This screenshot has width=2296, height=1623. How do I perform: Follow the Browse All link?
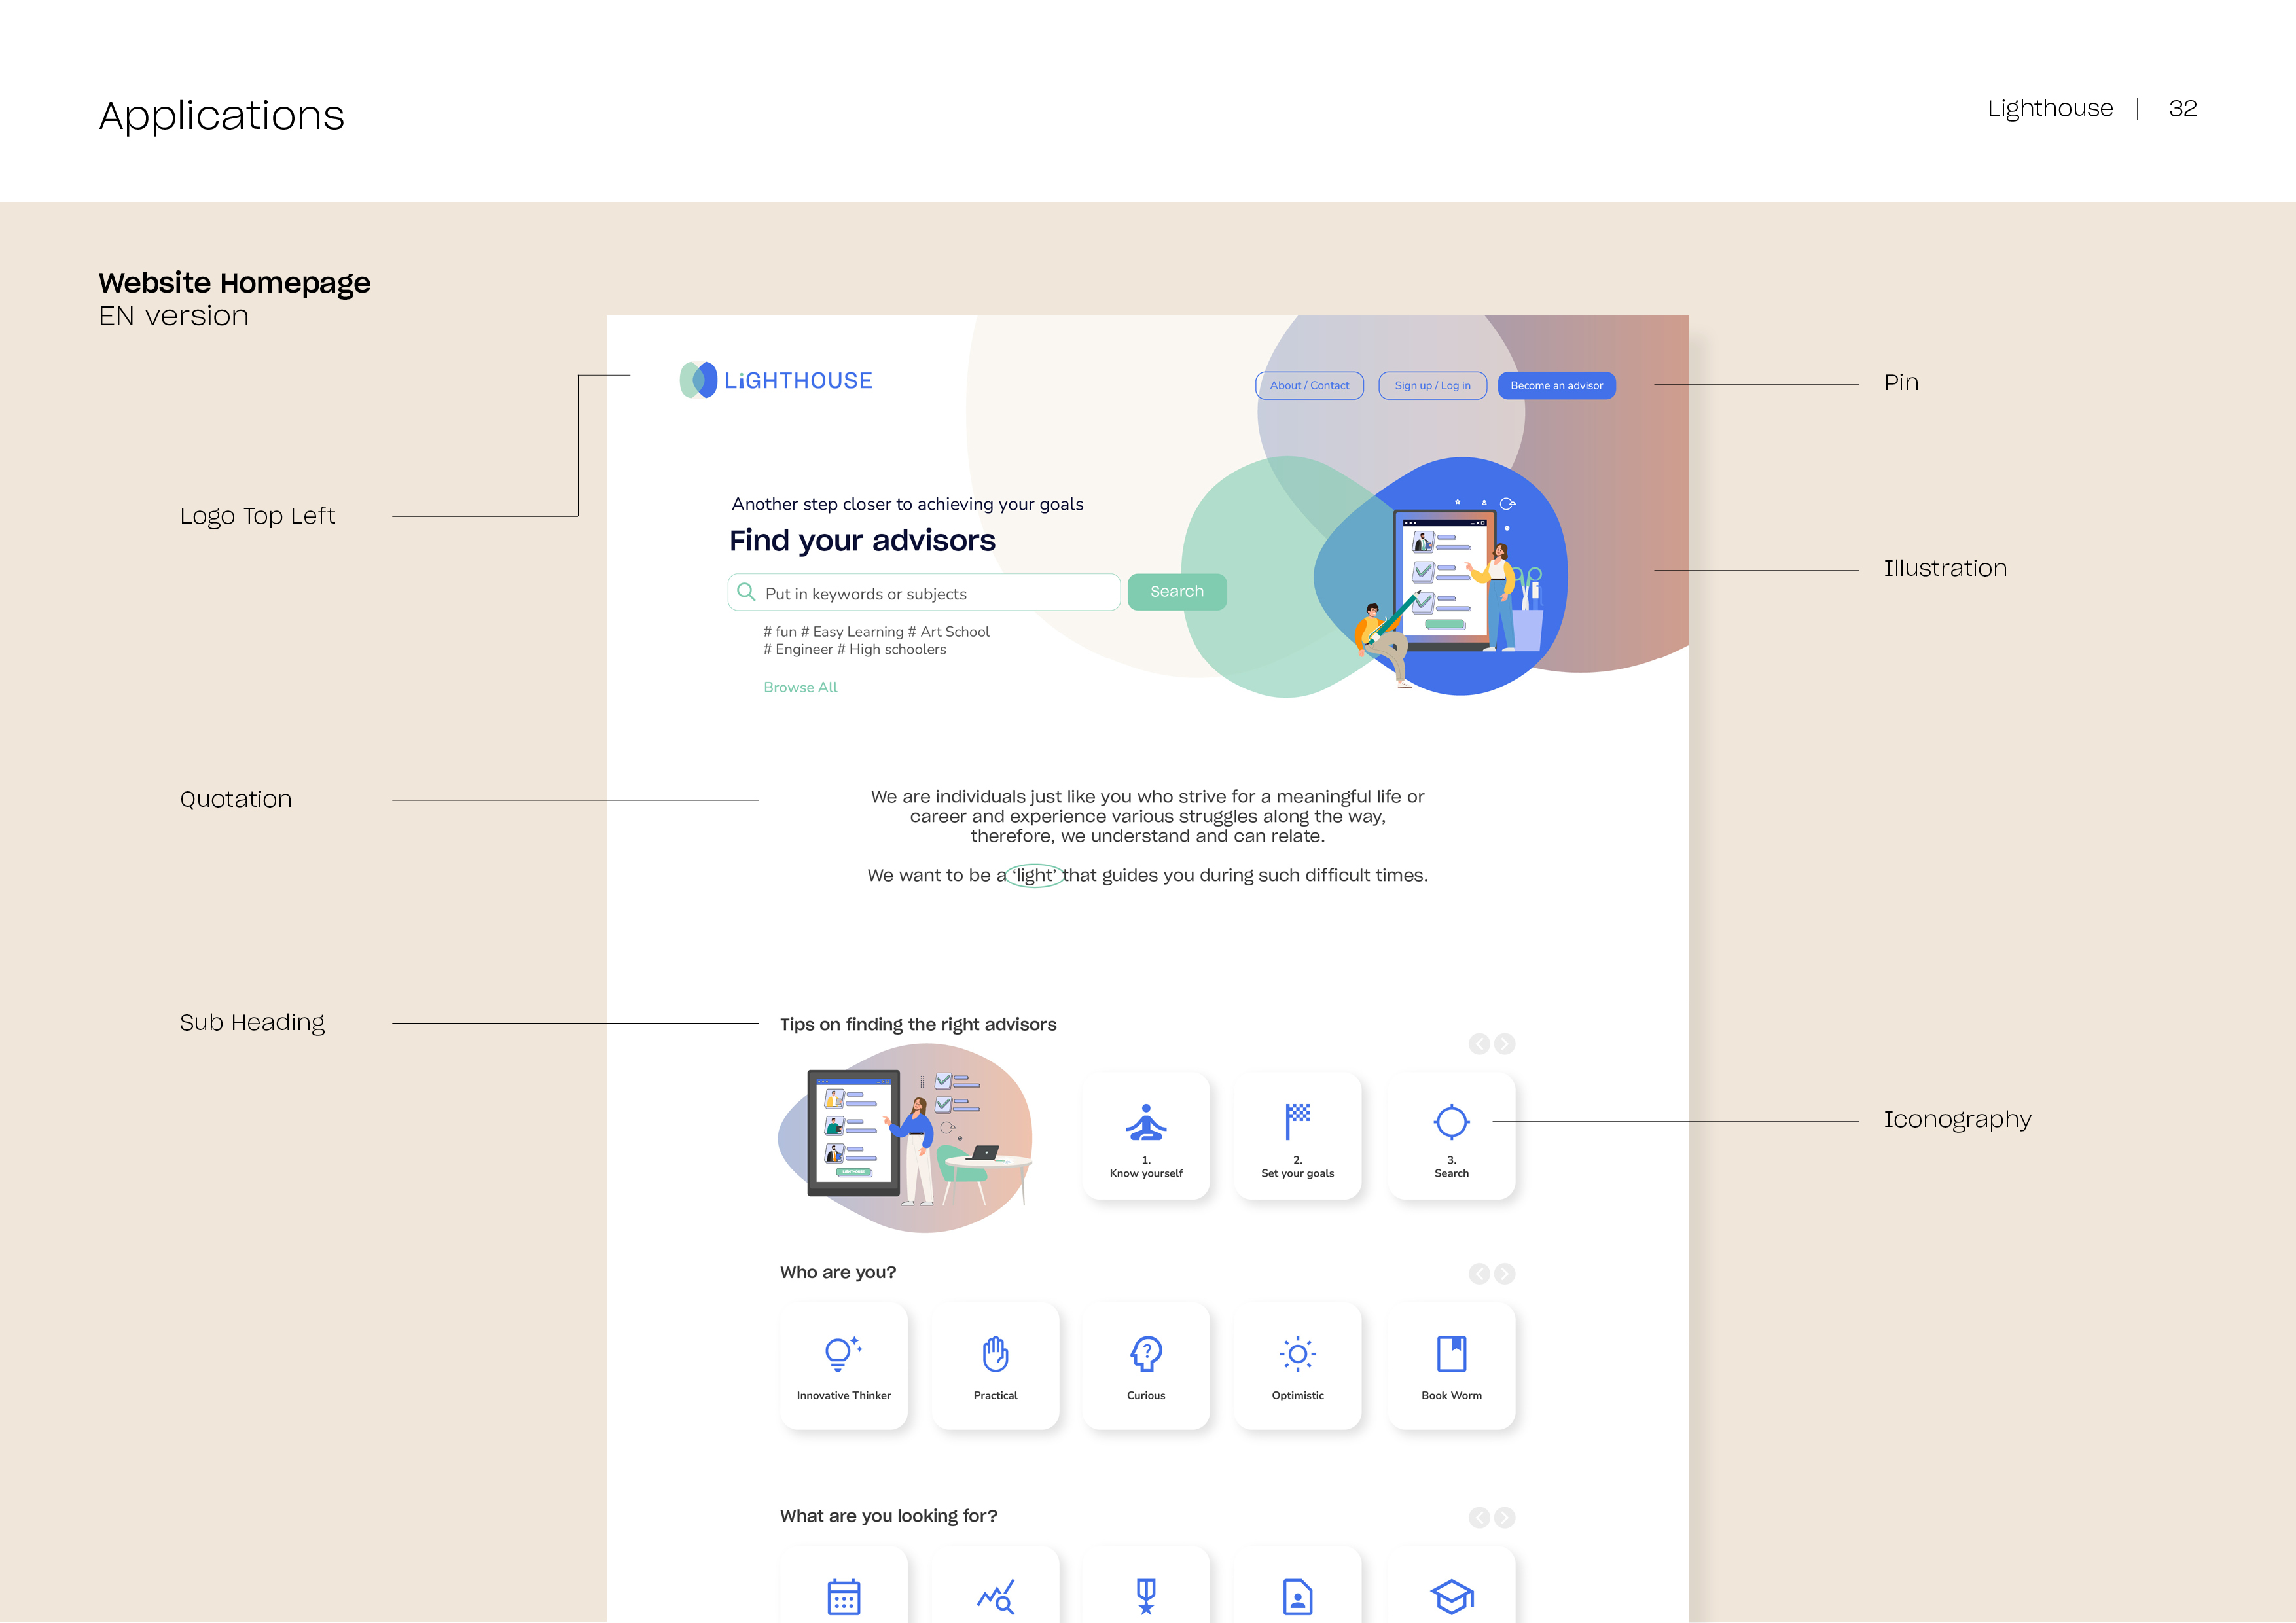800,687
